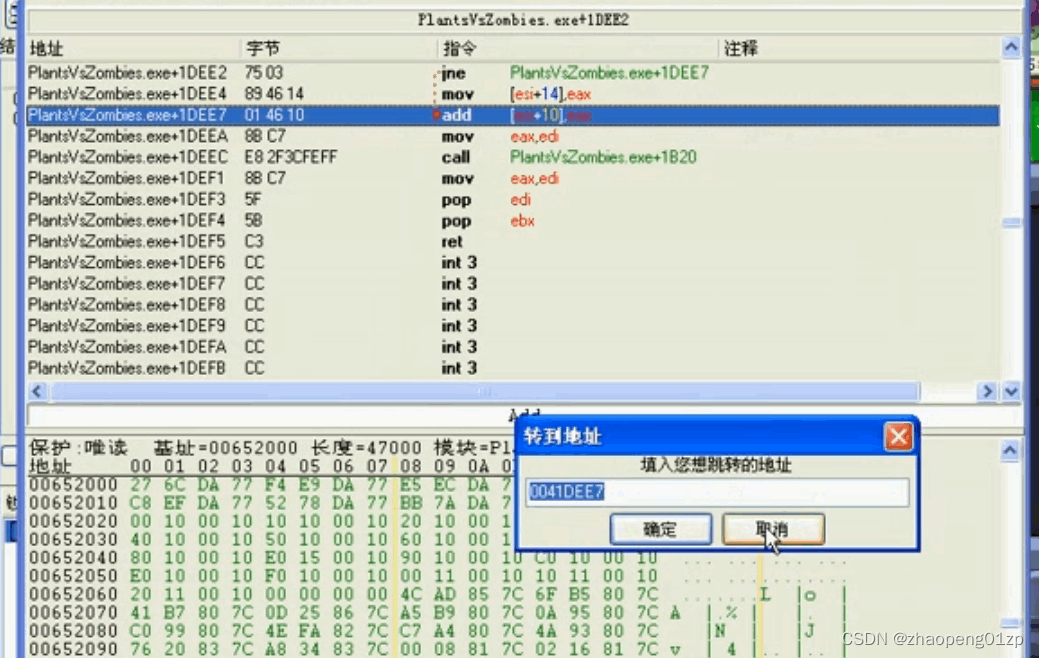This screenshot has width=1039, height=658.
Task: Click the 指令 column header
Action: (x=577, y=48)
